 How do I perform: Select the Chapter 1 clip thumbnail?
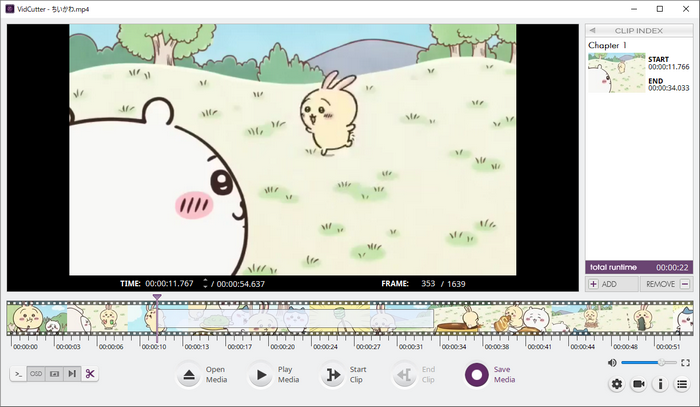[x=616, y=73]
